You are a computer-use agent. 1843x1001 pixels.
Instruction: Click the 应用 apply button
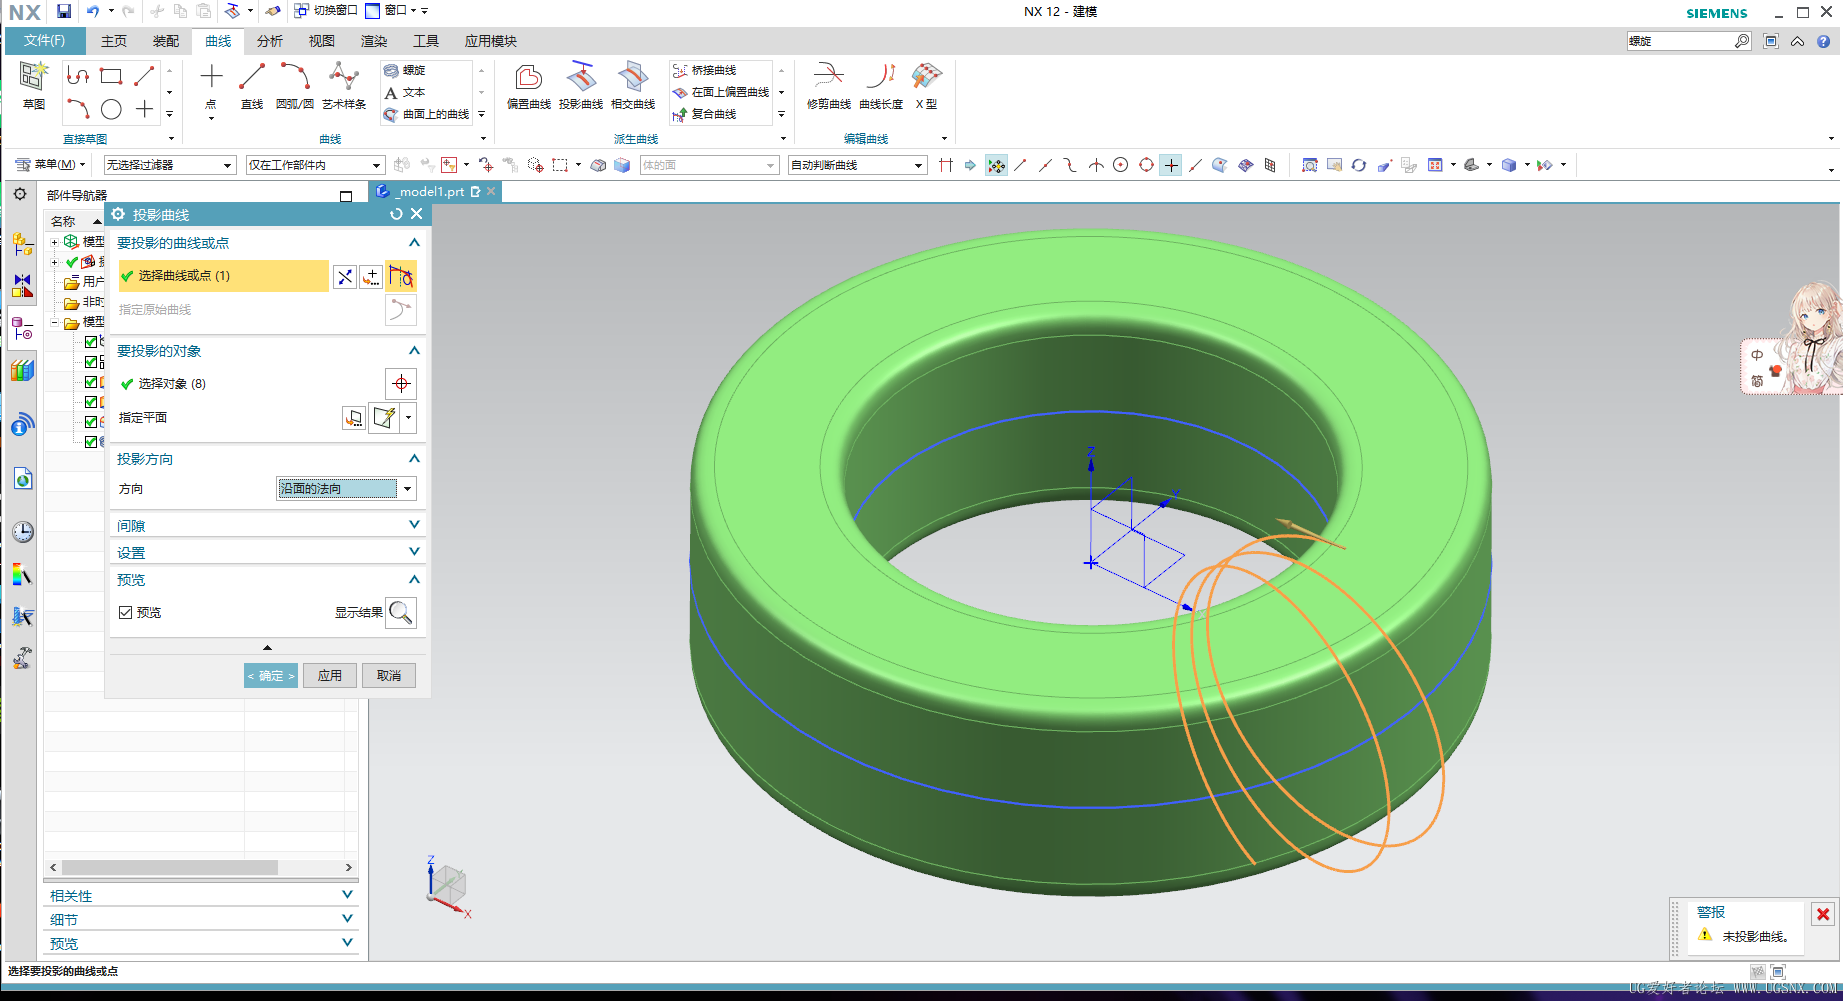point(330,676)
